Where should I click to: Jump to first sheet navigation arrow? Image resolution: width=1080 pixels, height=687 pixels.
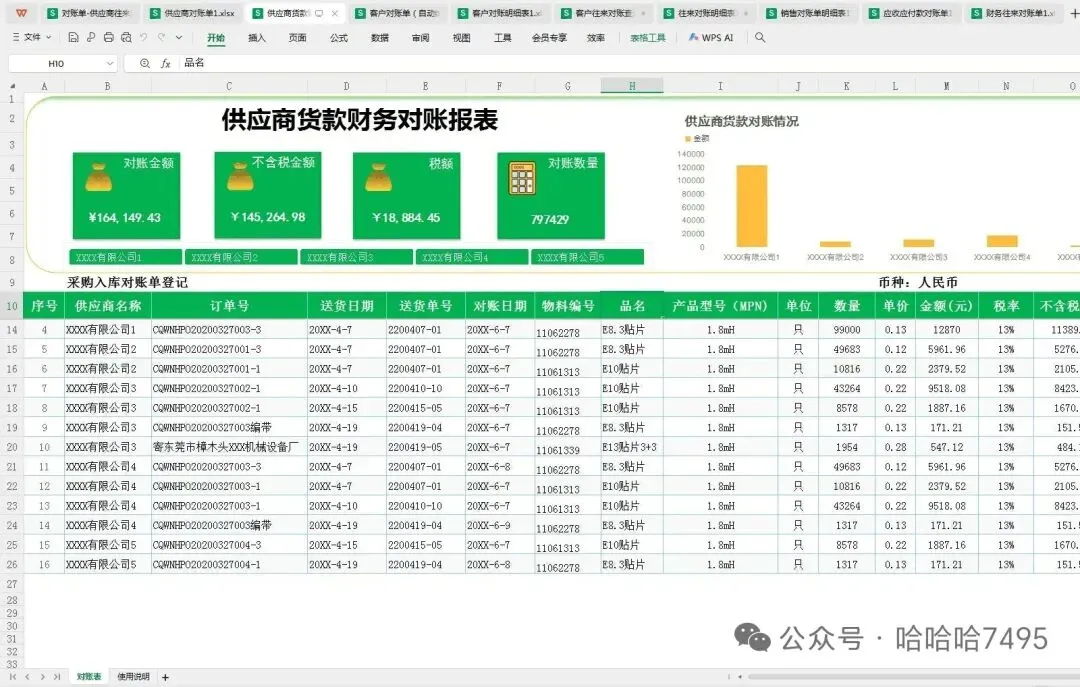click(12, 677)
